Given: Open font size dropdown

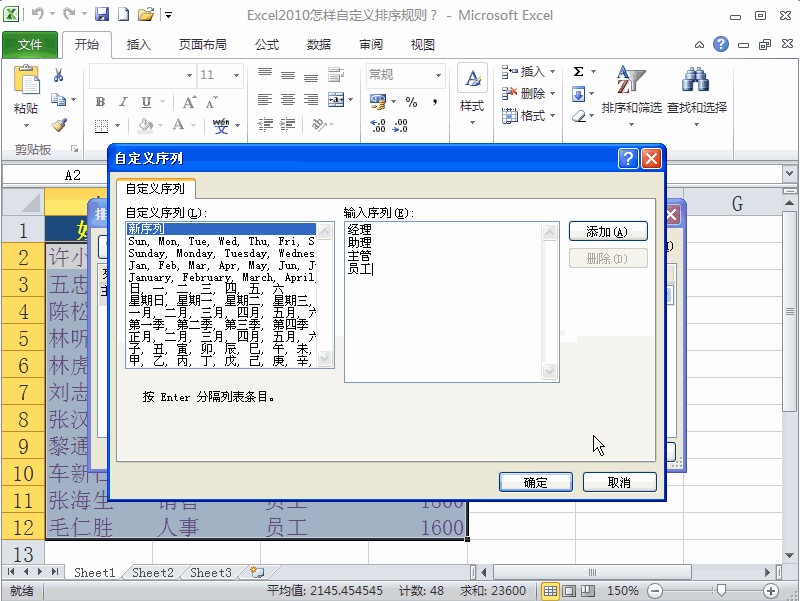Looking at the screenshot, I should tap(236, 76).
